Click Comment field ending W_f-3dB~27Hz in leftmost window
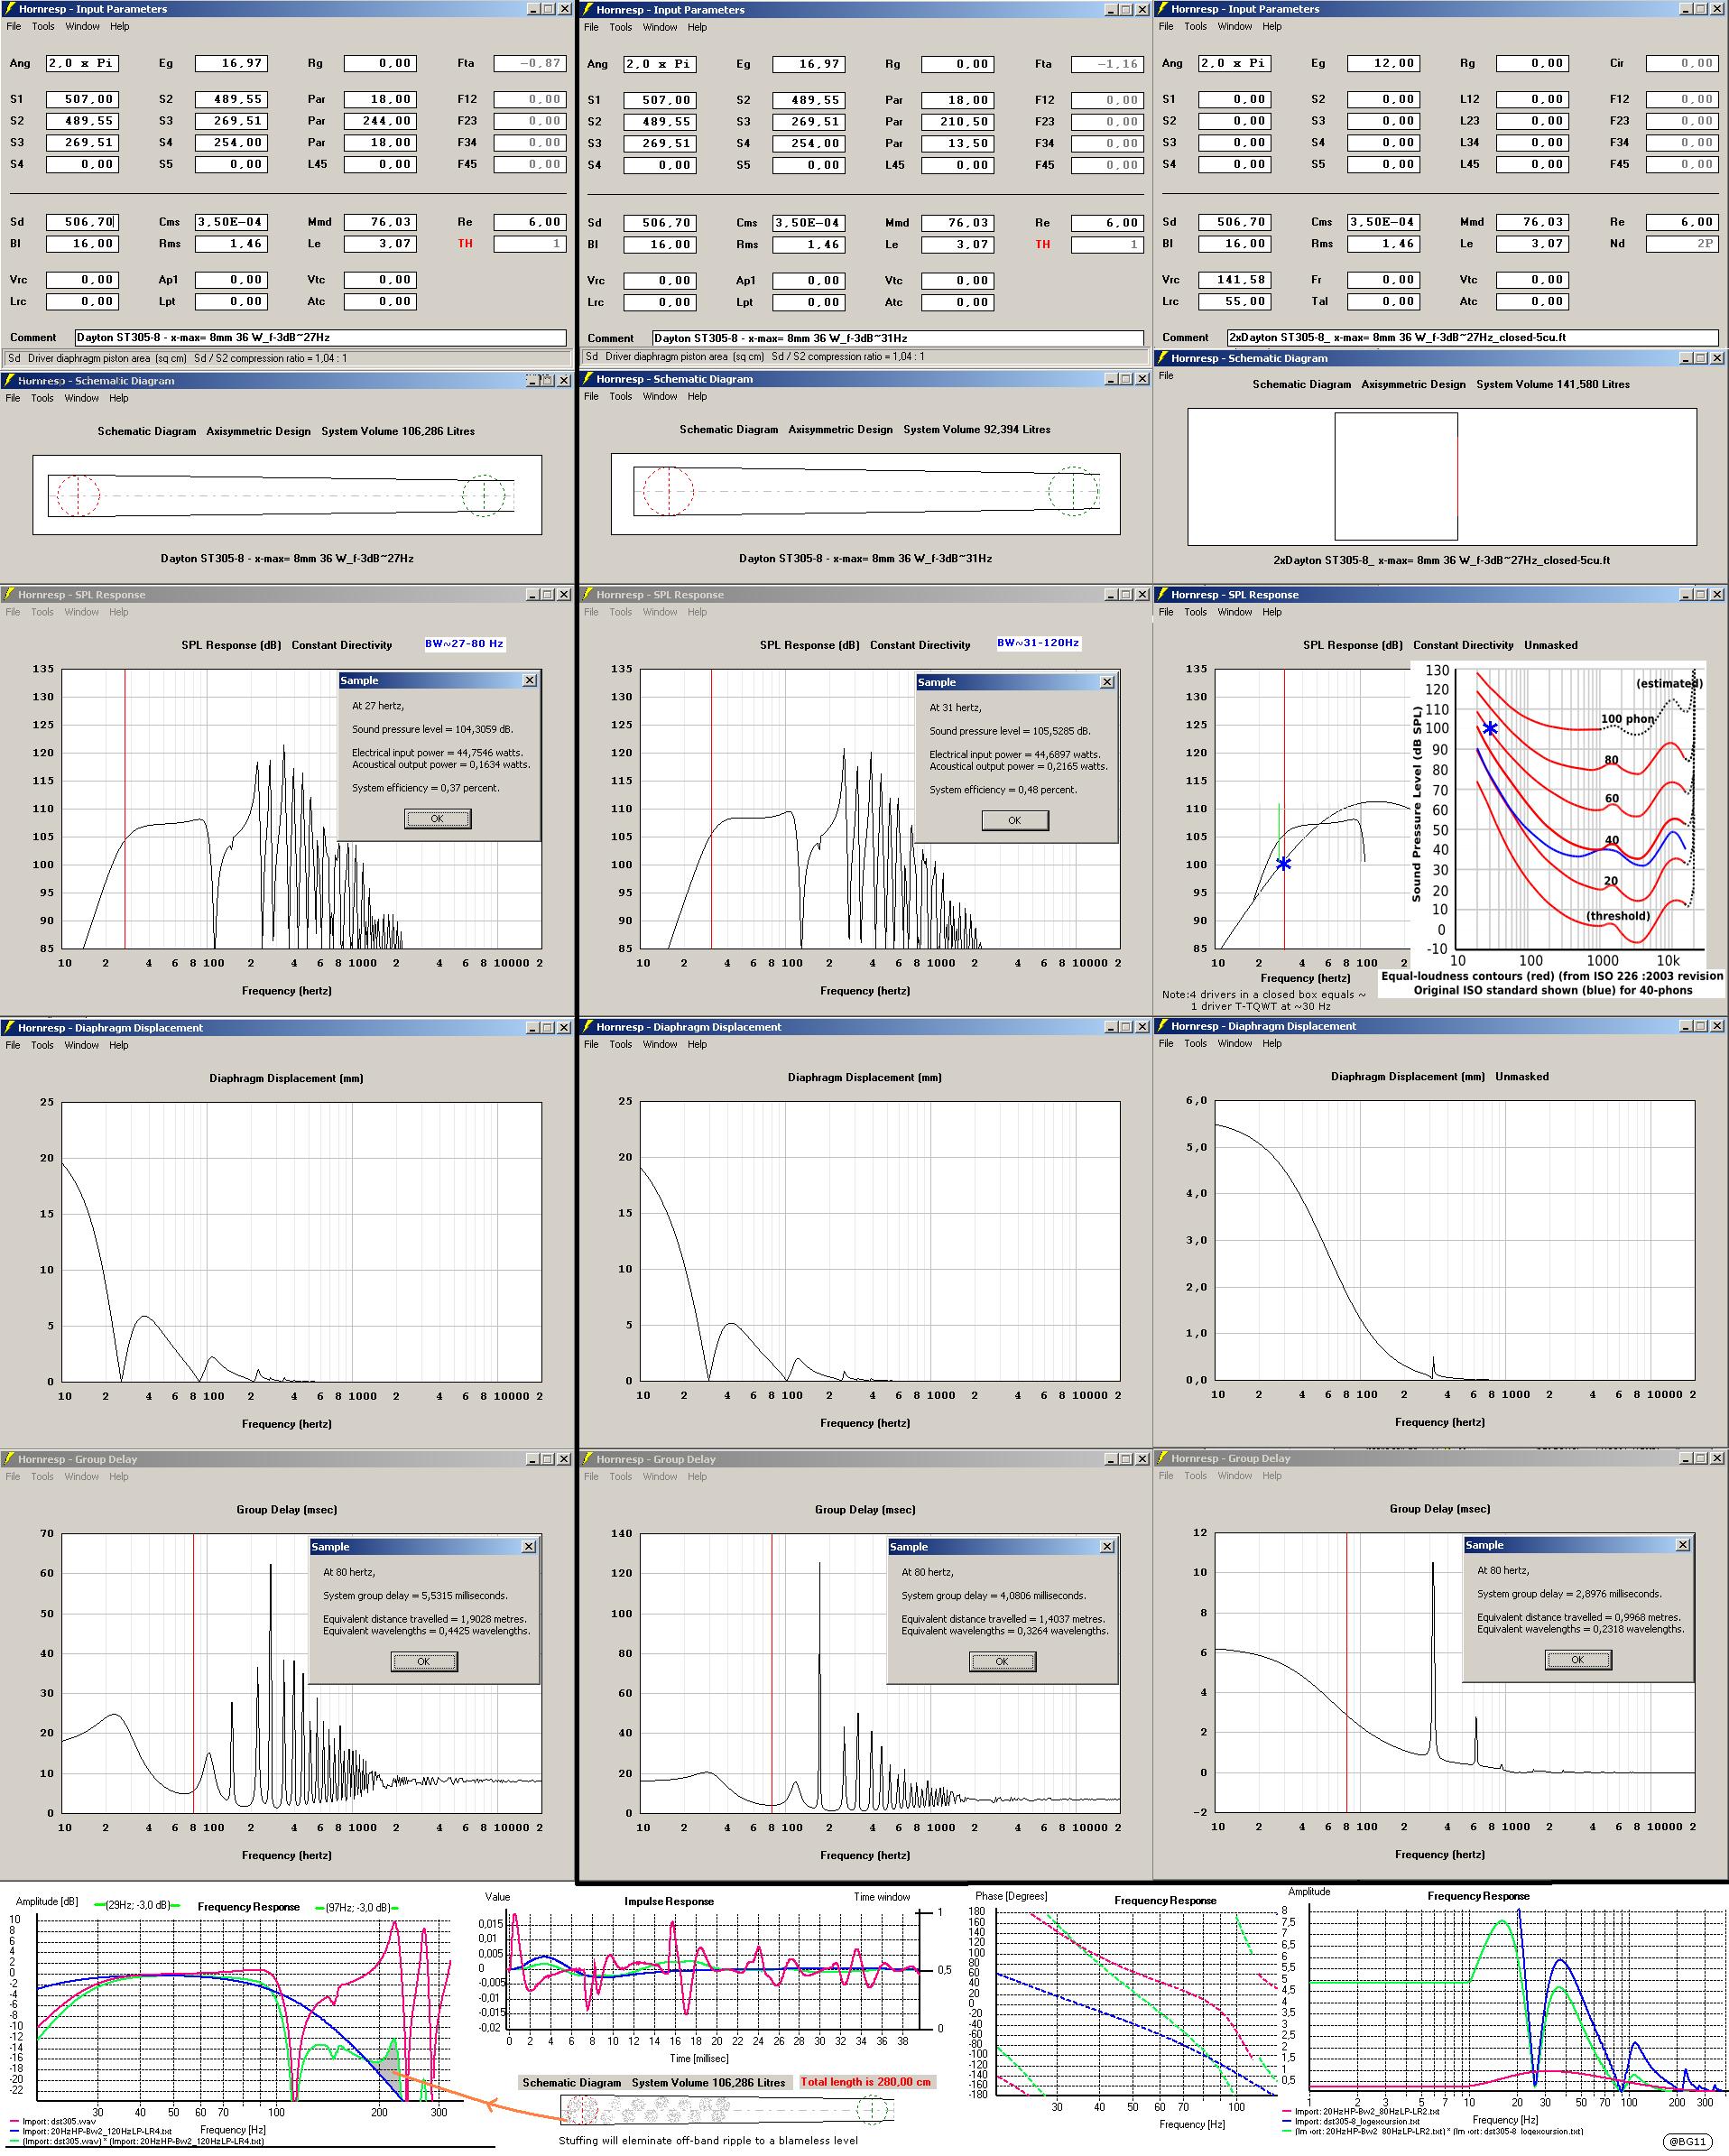1729x2156 pixels. [x=320, y=337]
